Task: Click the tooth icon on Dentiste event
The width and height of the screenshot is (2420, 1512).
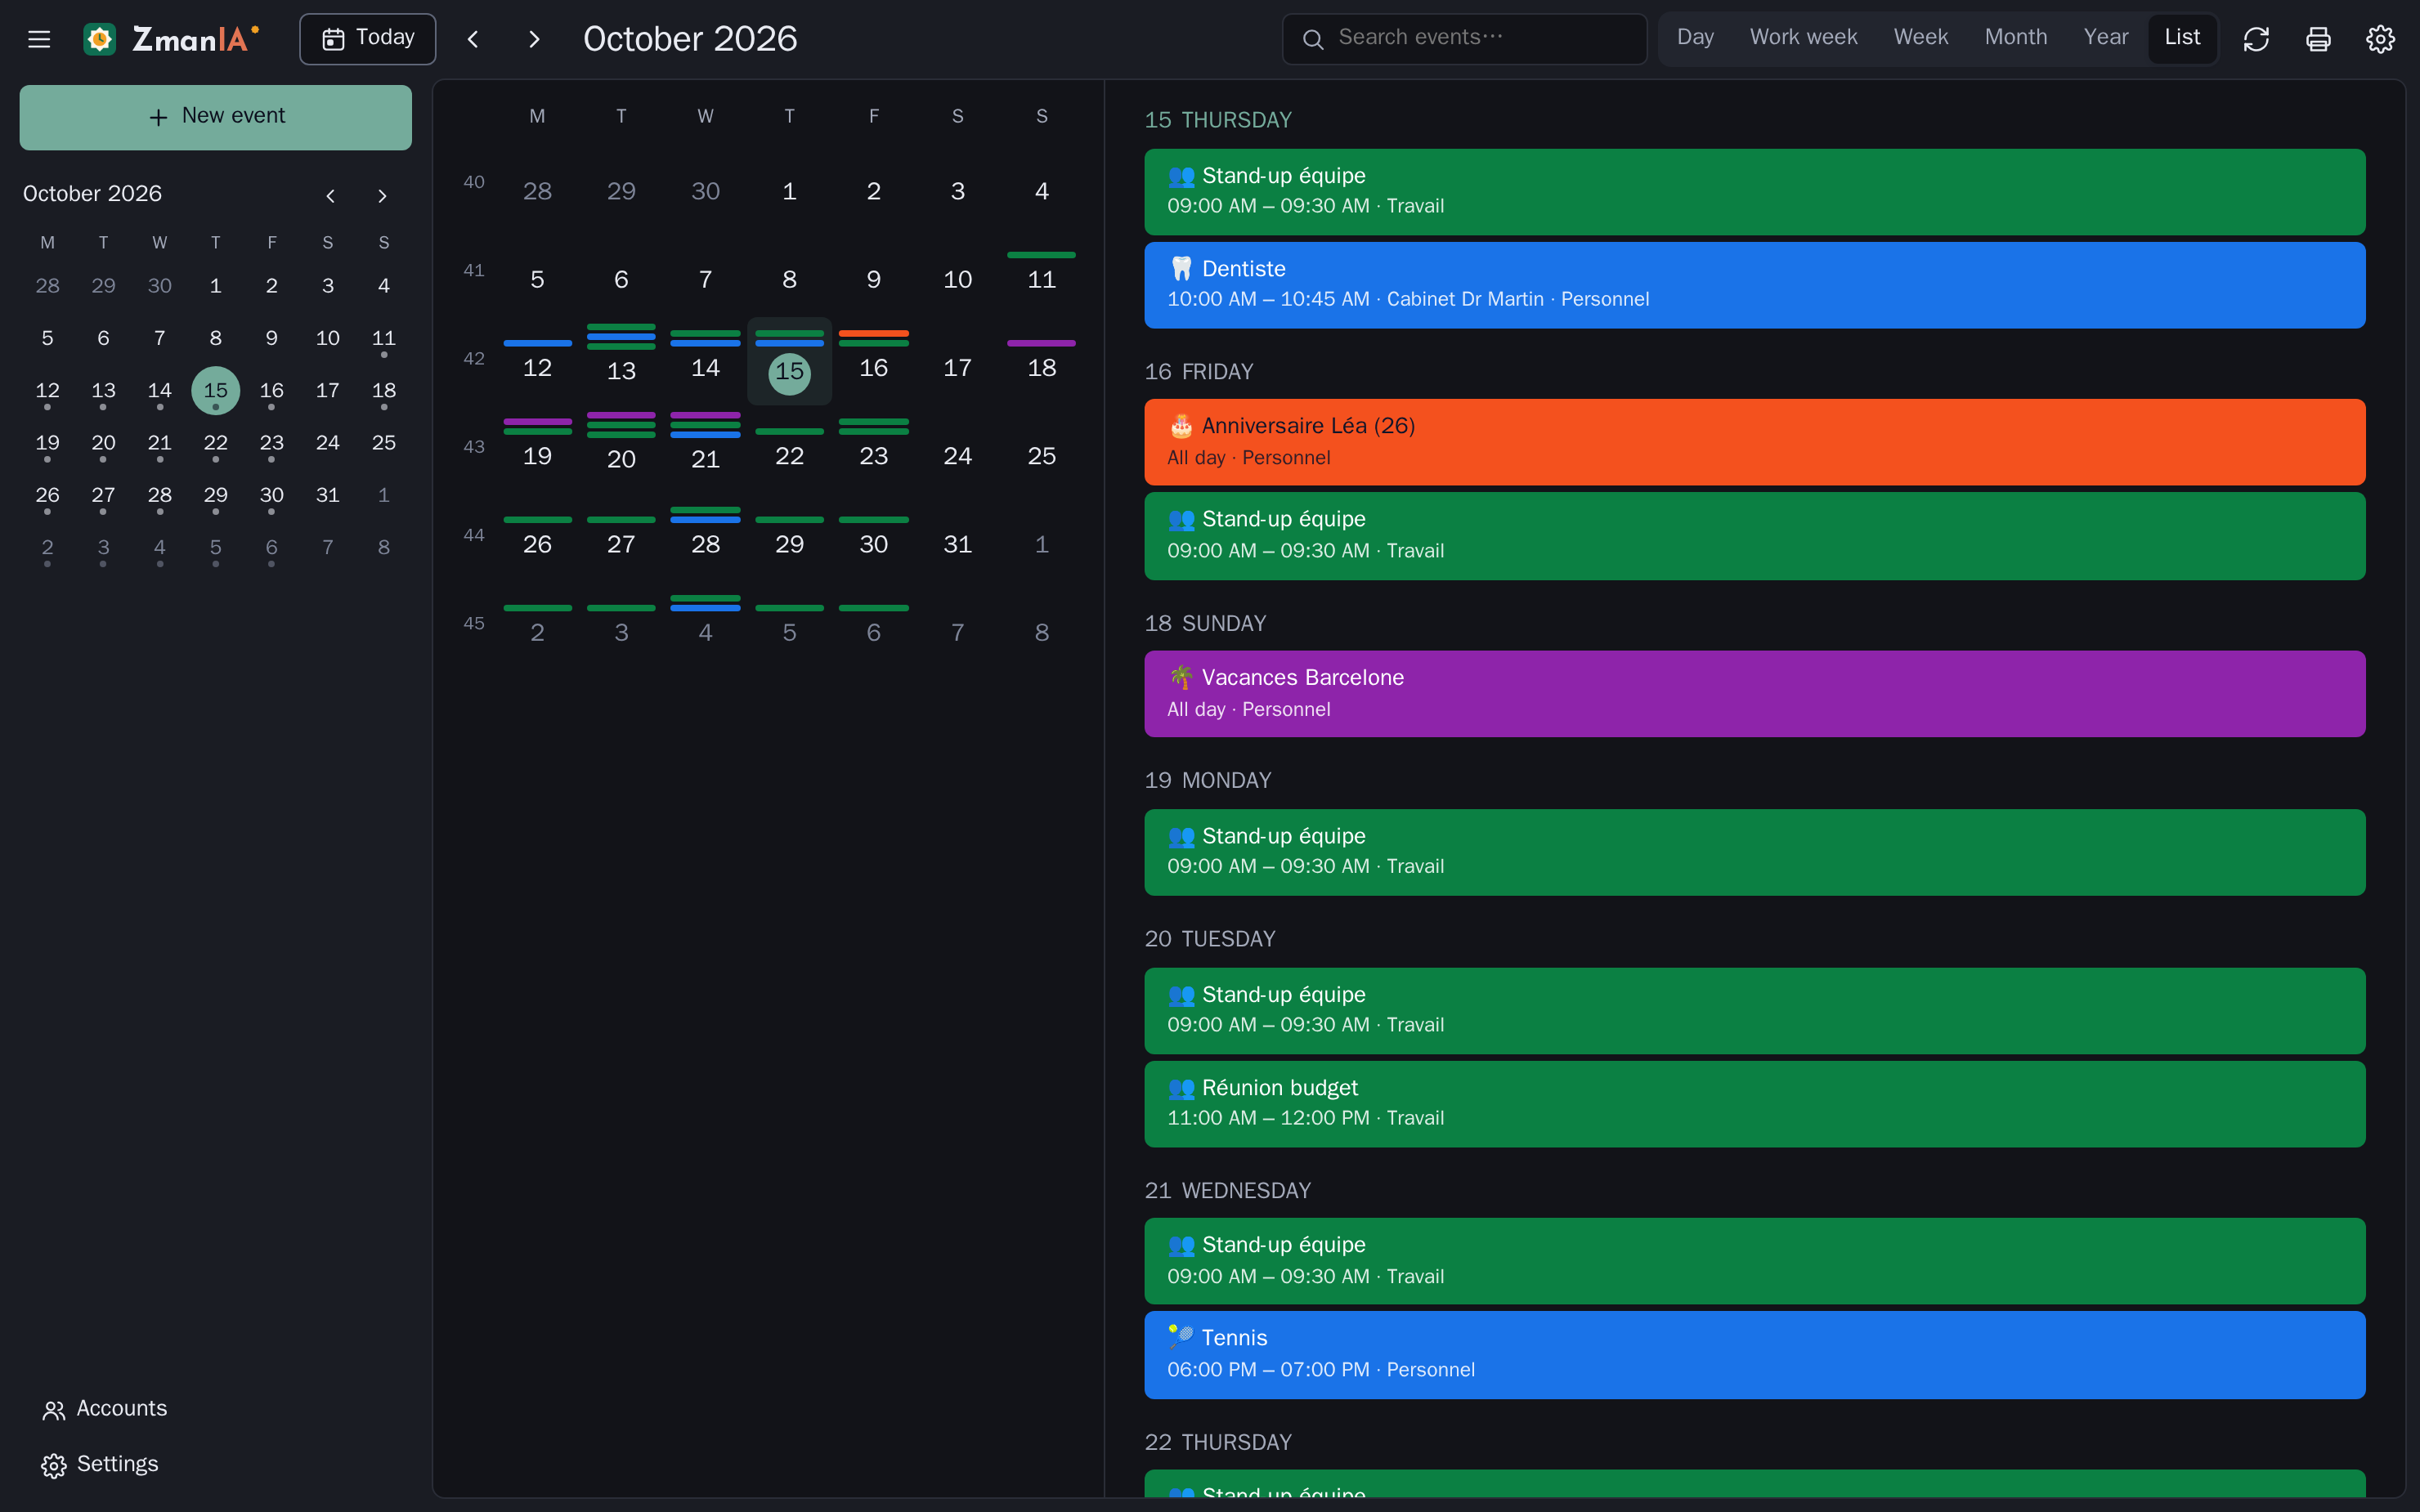Action: (1181, 269)
